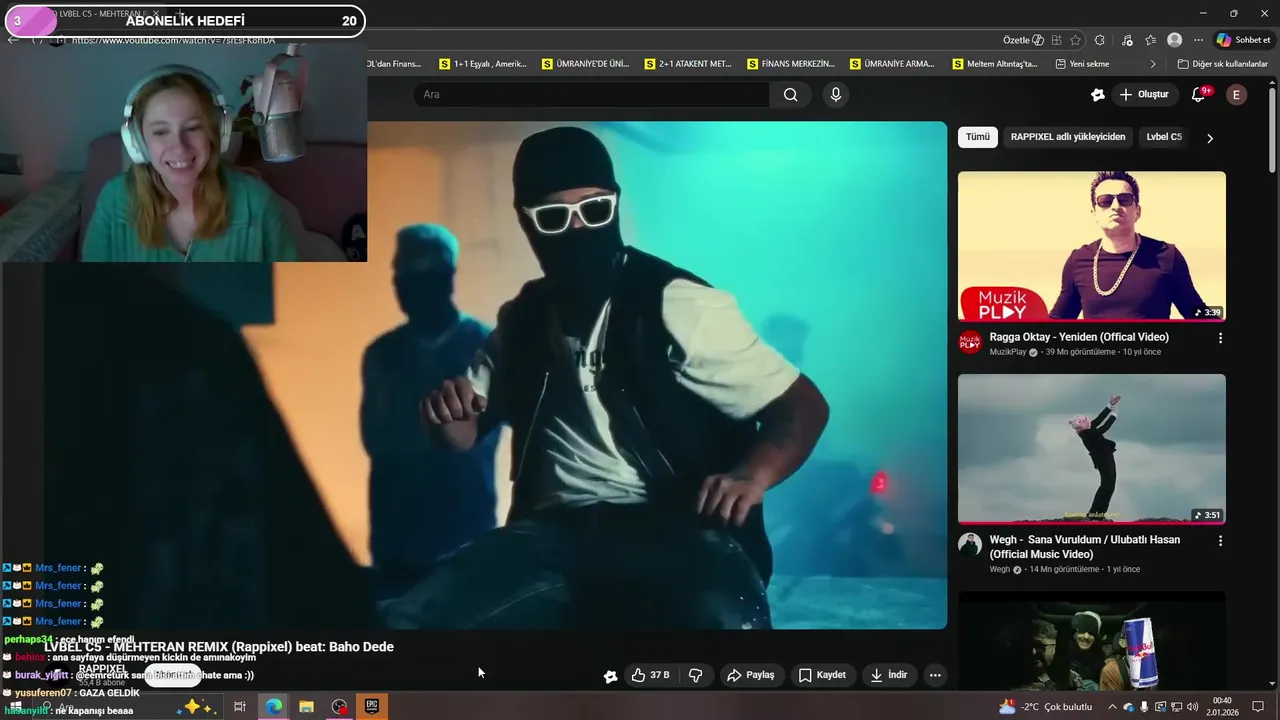Viewport: 1280px width, 720px height.
Task: Open options for Ragga Oktay video
Action: [x=1220, y=338]
